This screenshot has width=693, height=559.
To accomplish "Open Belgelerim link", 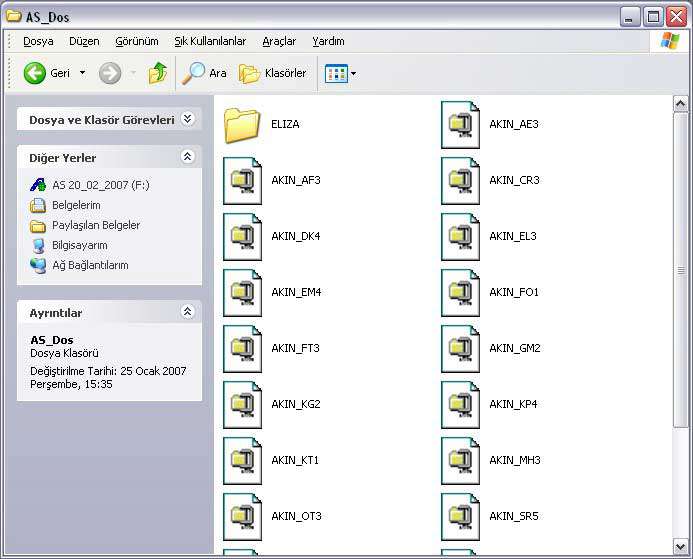I will pyautogui.click(x=76, y=205).
